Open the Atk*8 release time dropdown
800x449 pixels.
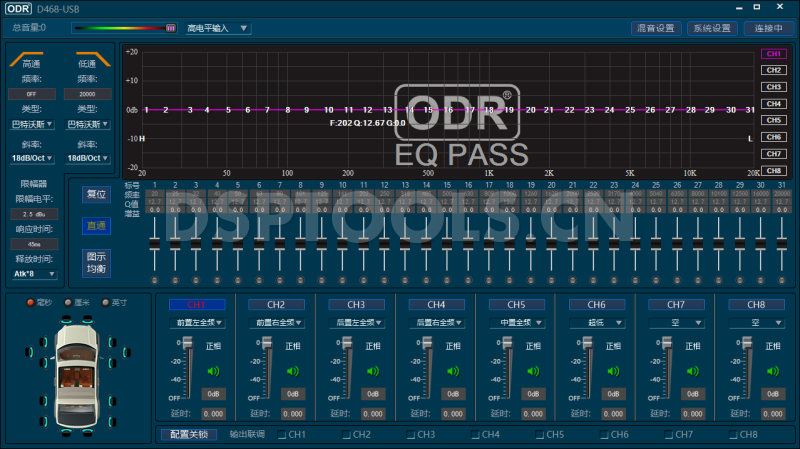(34, 274)
